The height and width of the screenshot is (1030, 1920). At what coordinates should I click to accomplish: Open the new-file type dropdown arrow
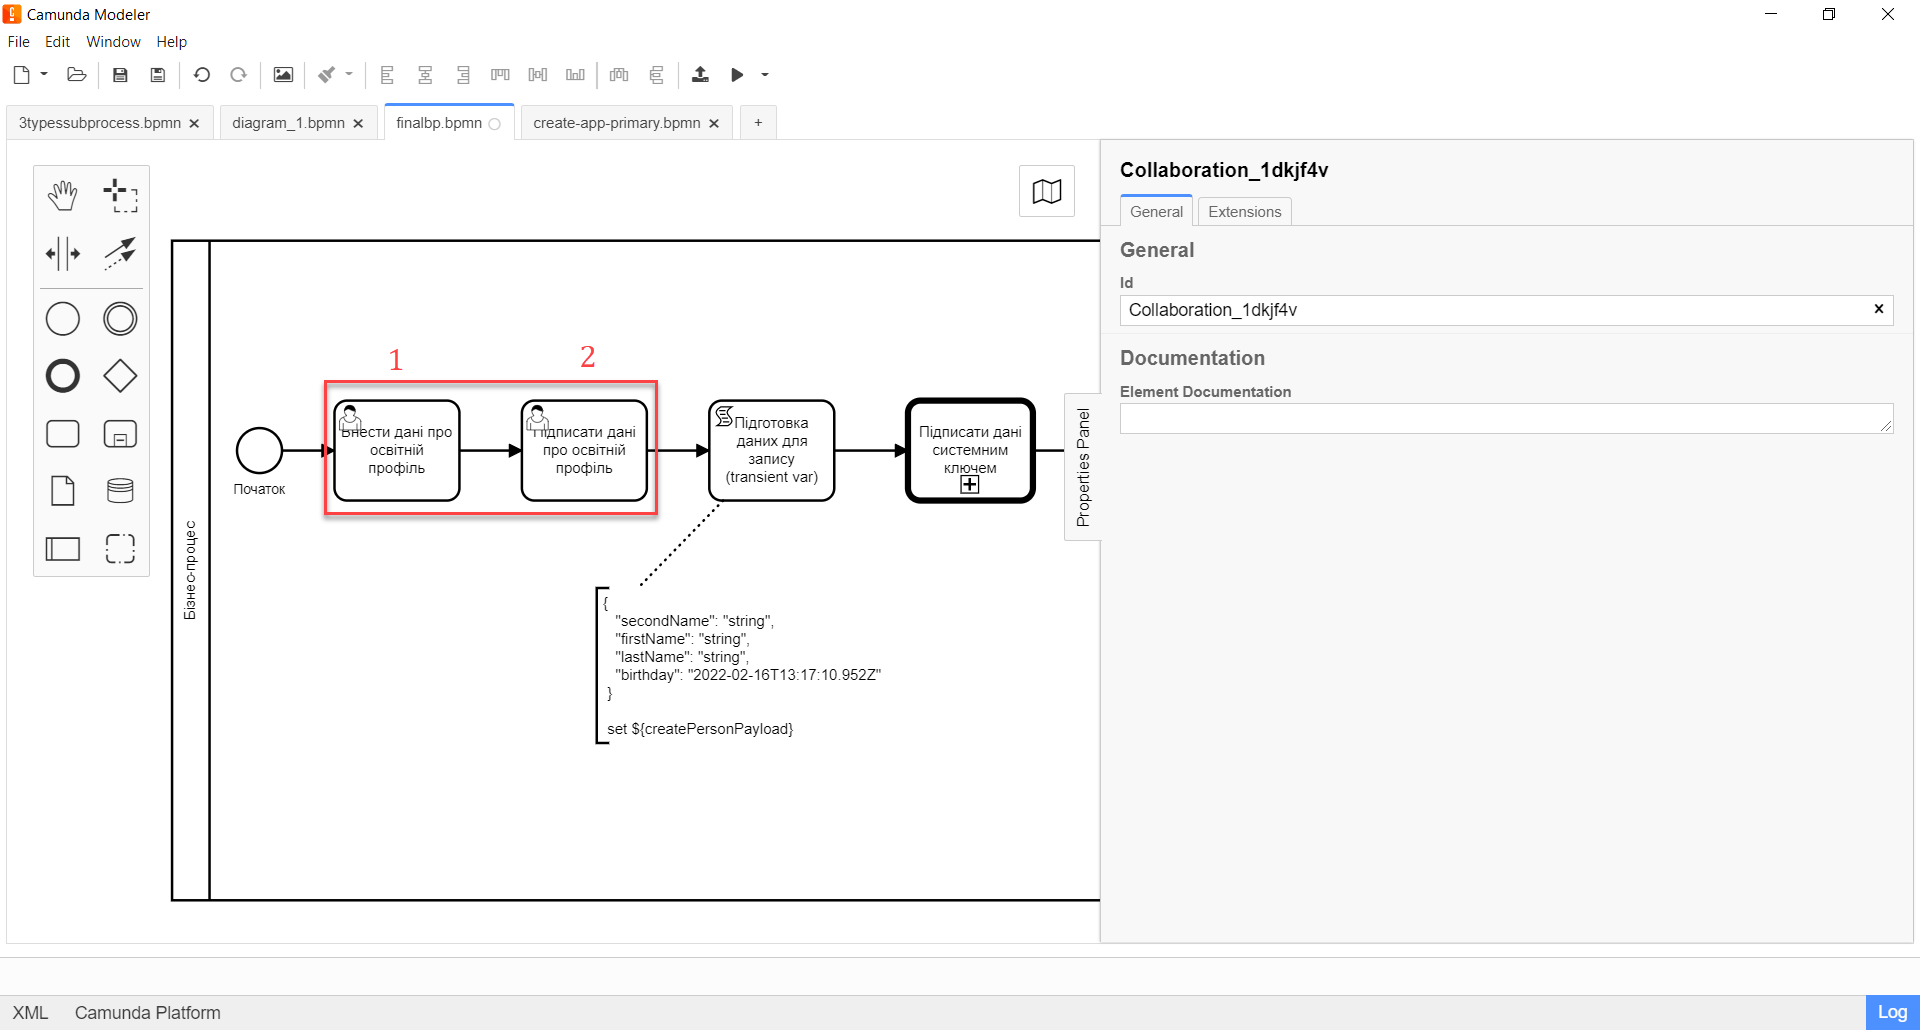44,75
